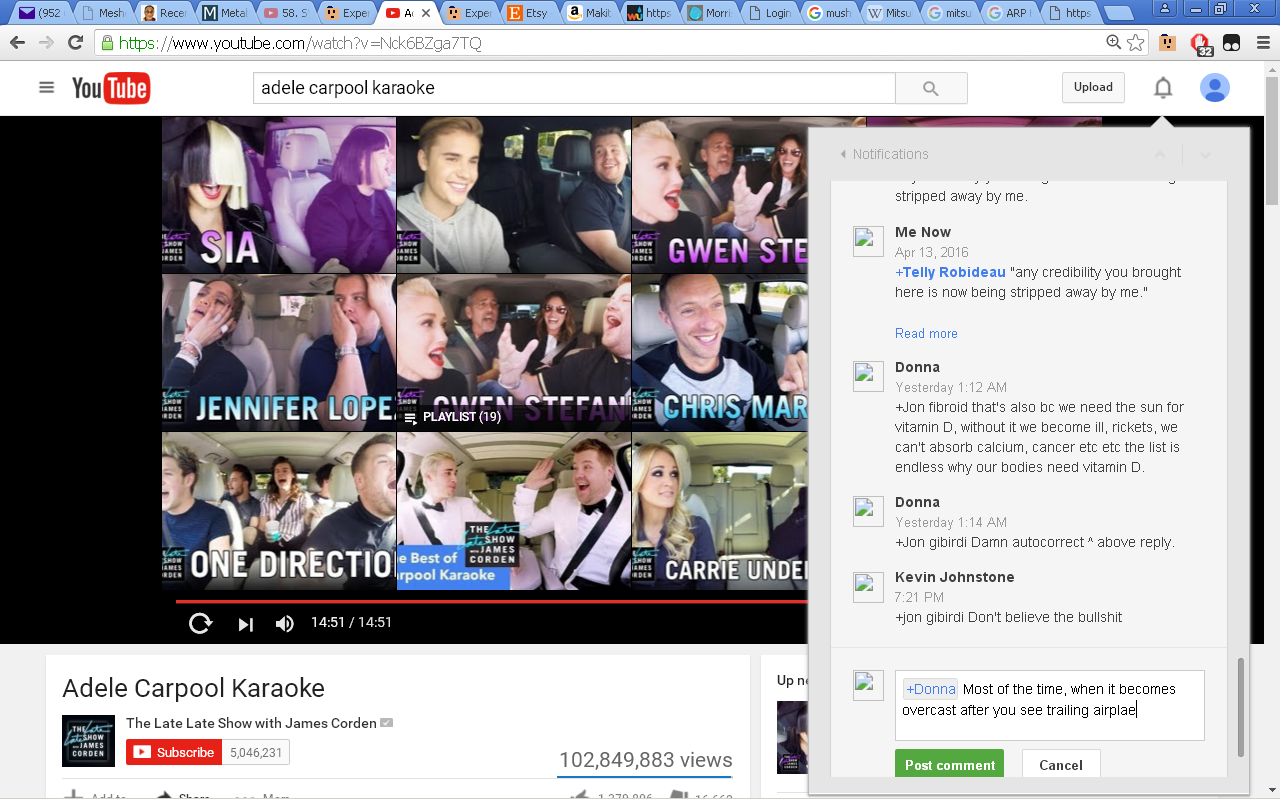Skip to the next video
1280x800 pixels.
point(245,624)
